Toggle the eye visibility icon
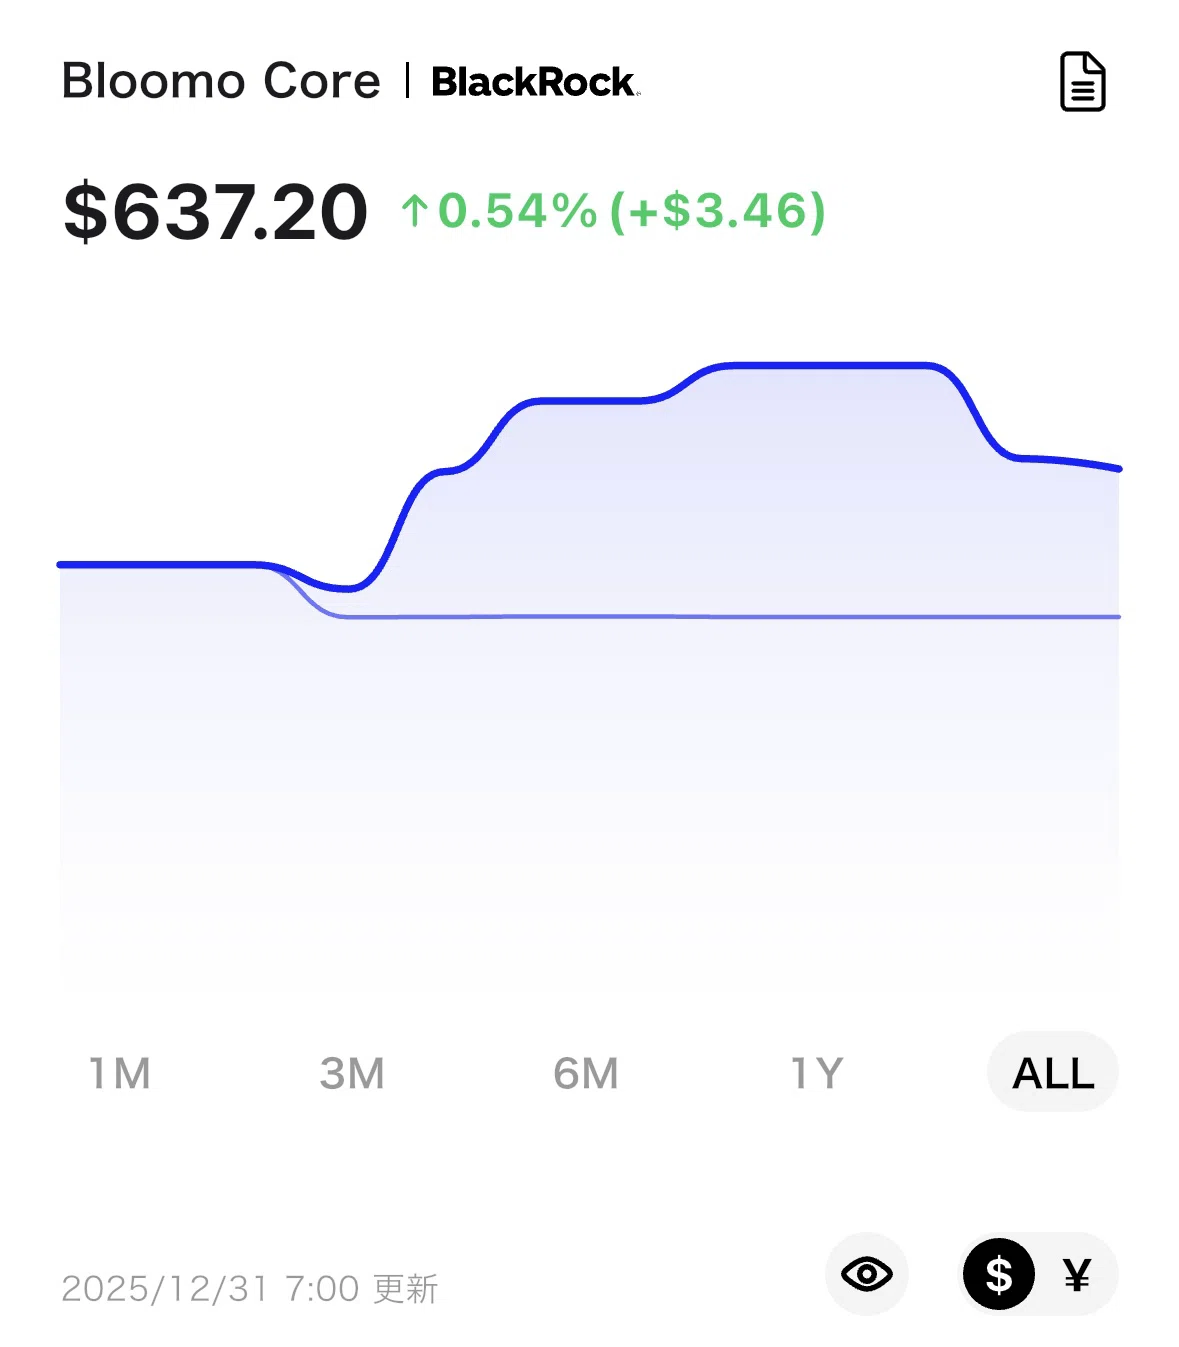The image size is (1179, 1347). 866,1274
